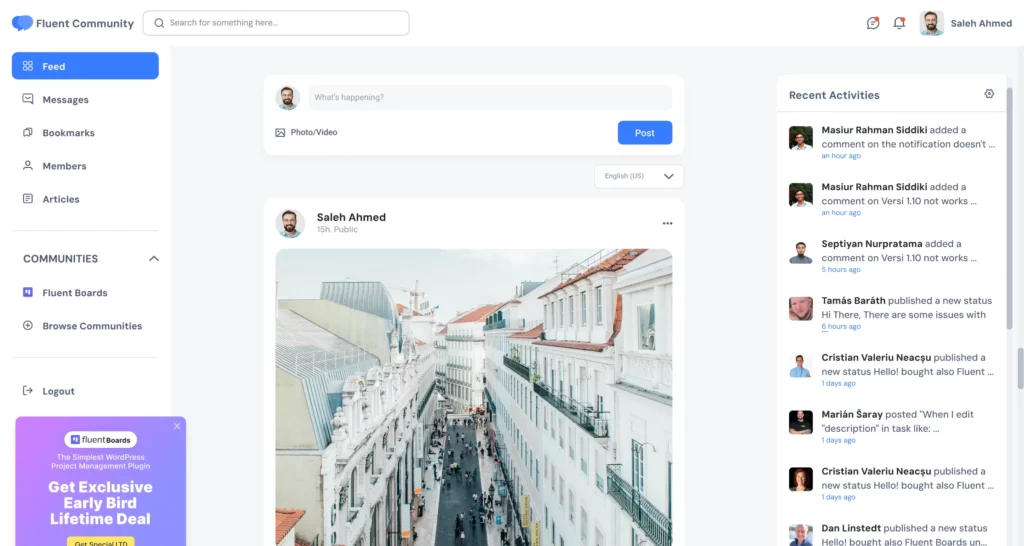Open Marián Šaray's posted activity

891,426
